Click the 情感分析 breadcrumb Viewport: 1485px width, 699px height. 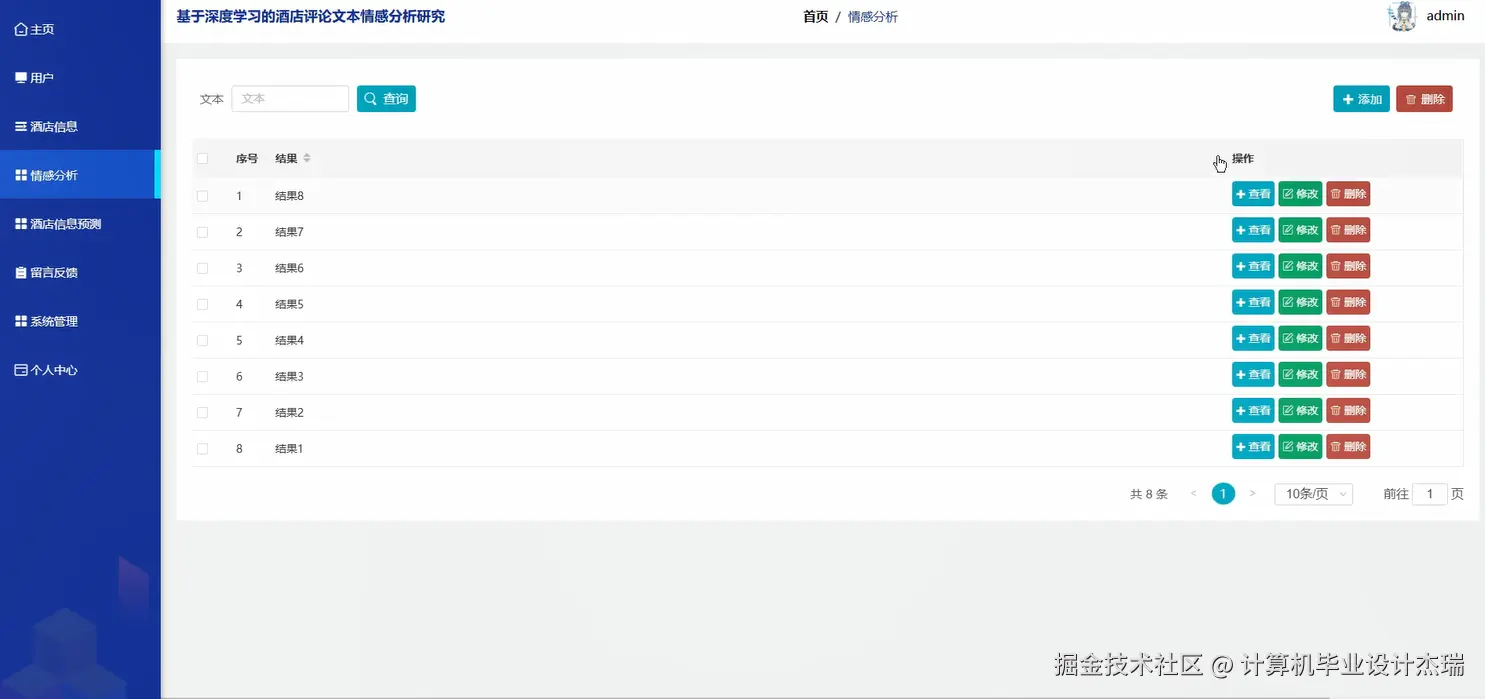point(873,17)
